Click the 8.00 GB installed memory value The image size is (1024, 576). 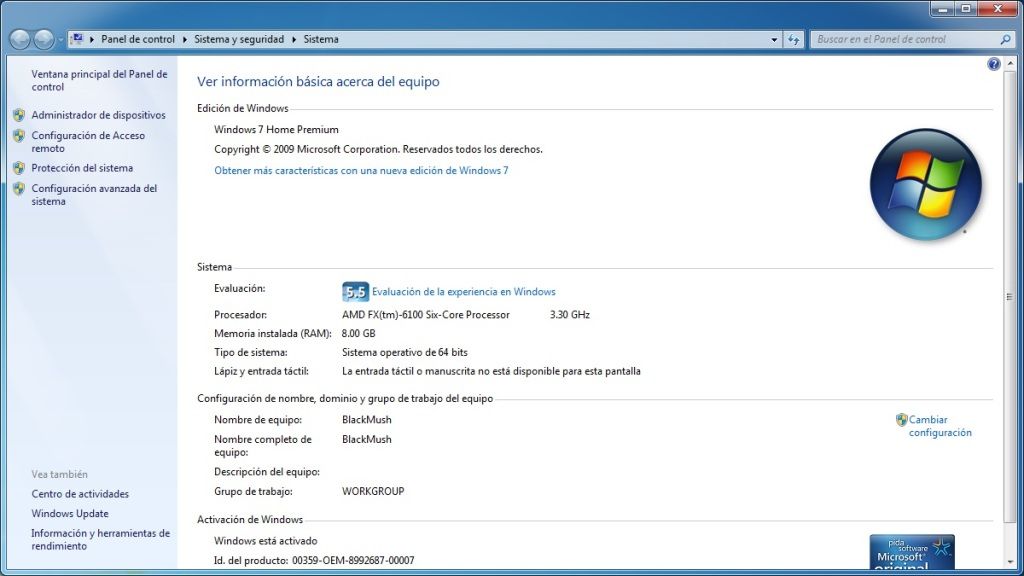(x=359, y=333)
